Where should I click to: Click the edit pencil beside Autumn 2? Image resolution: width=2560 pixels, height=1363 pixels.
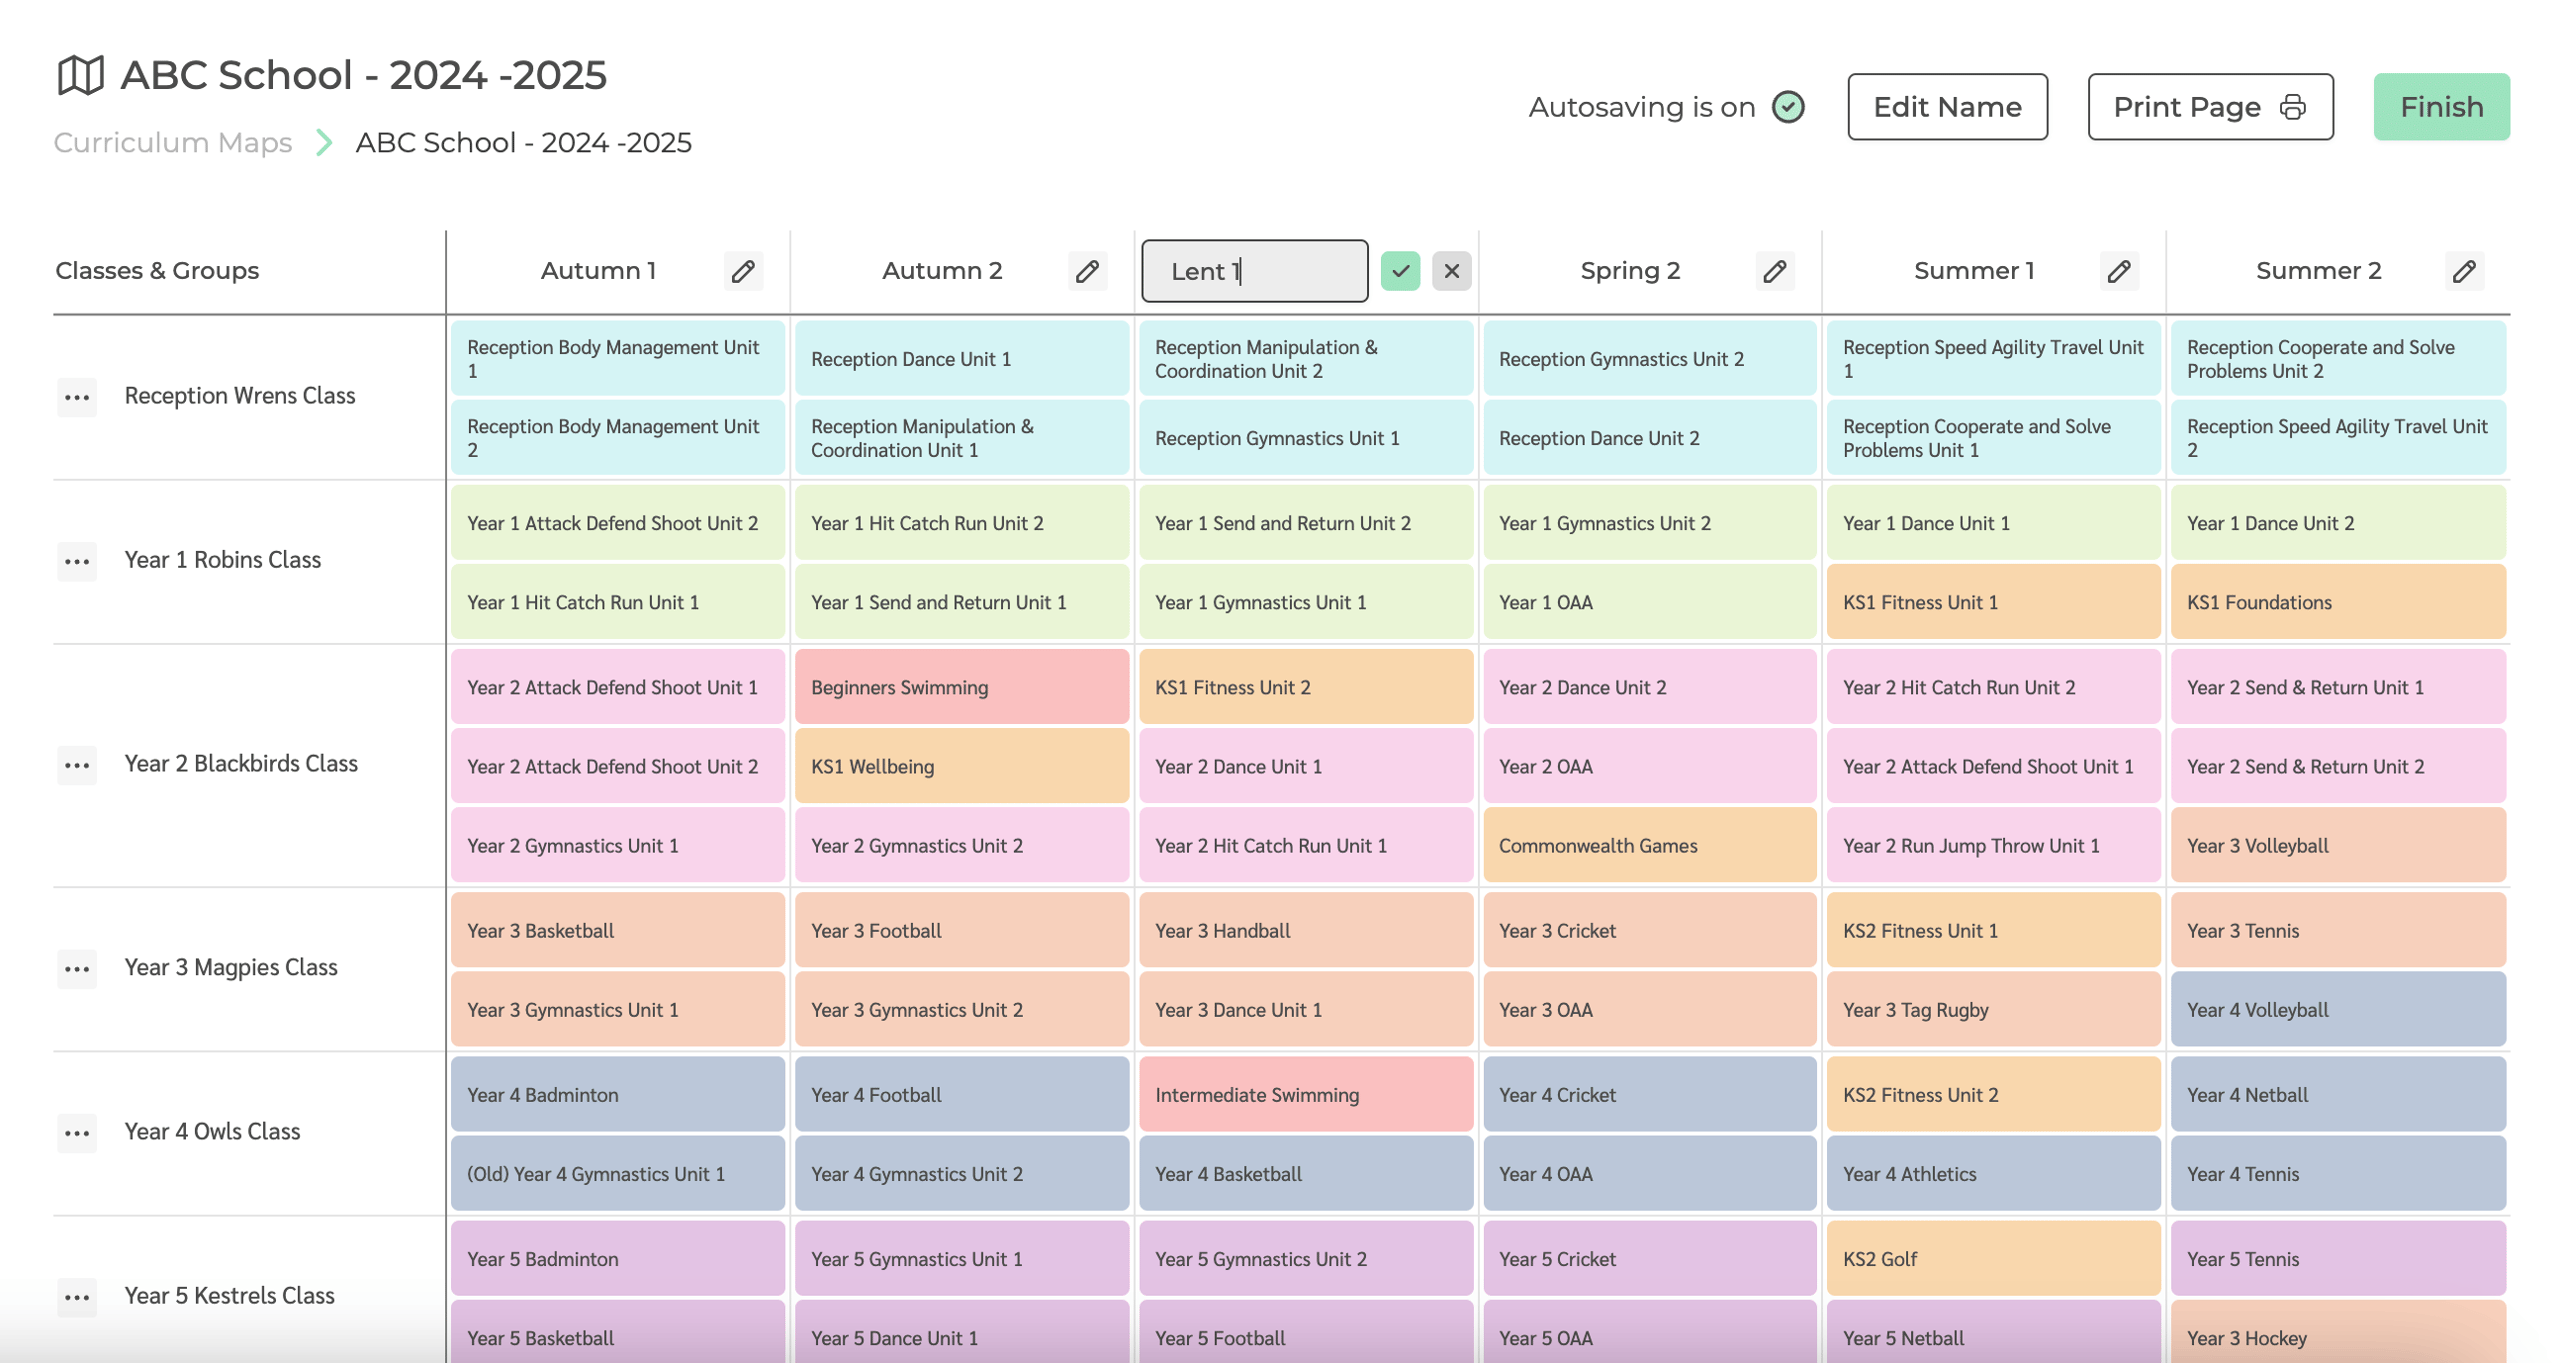point(1088,270)
